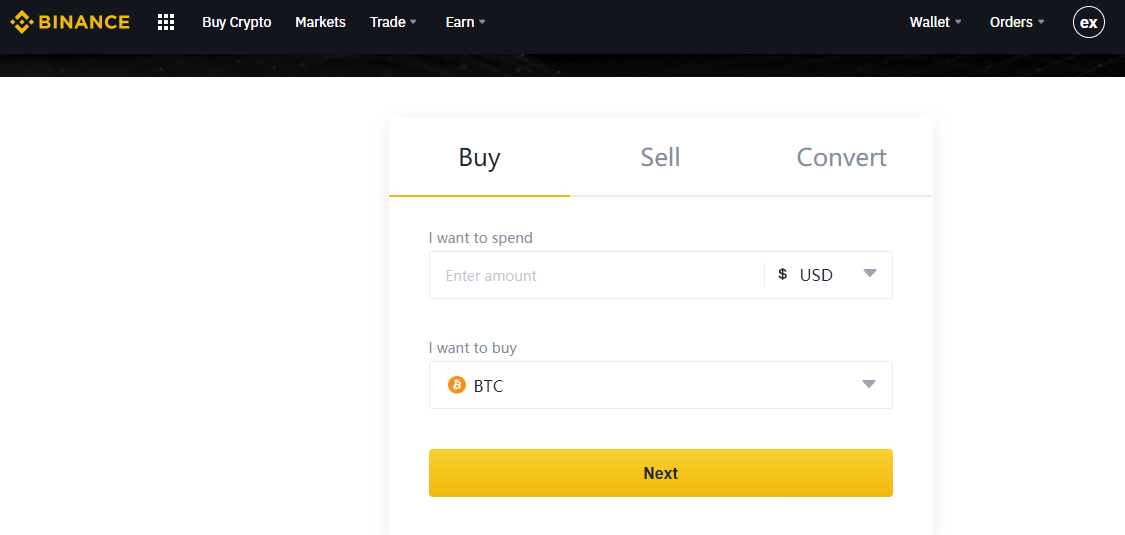Image resolution: width=1125 pixels, height=535 pixels.
Task: Click the small arrow beside Trade
Action: click(413, 22)
